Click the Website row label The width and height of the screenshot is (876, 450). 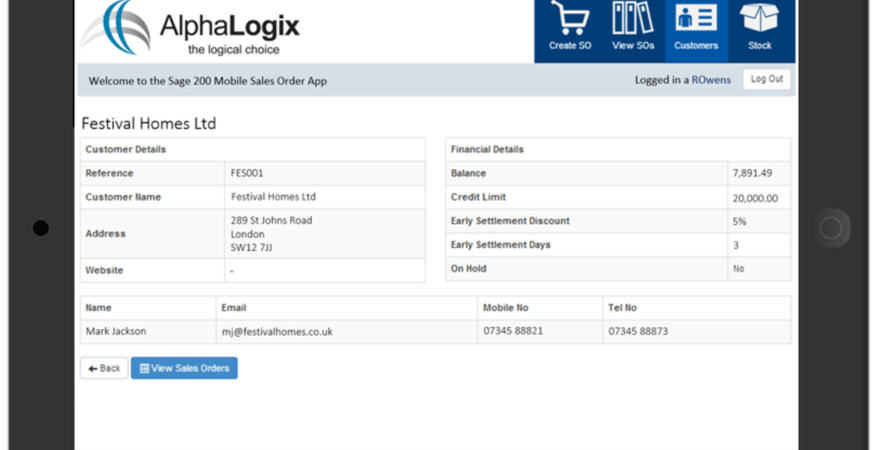click(x=104, y=271)
